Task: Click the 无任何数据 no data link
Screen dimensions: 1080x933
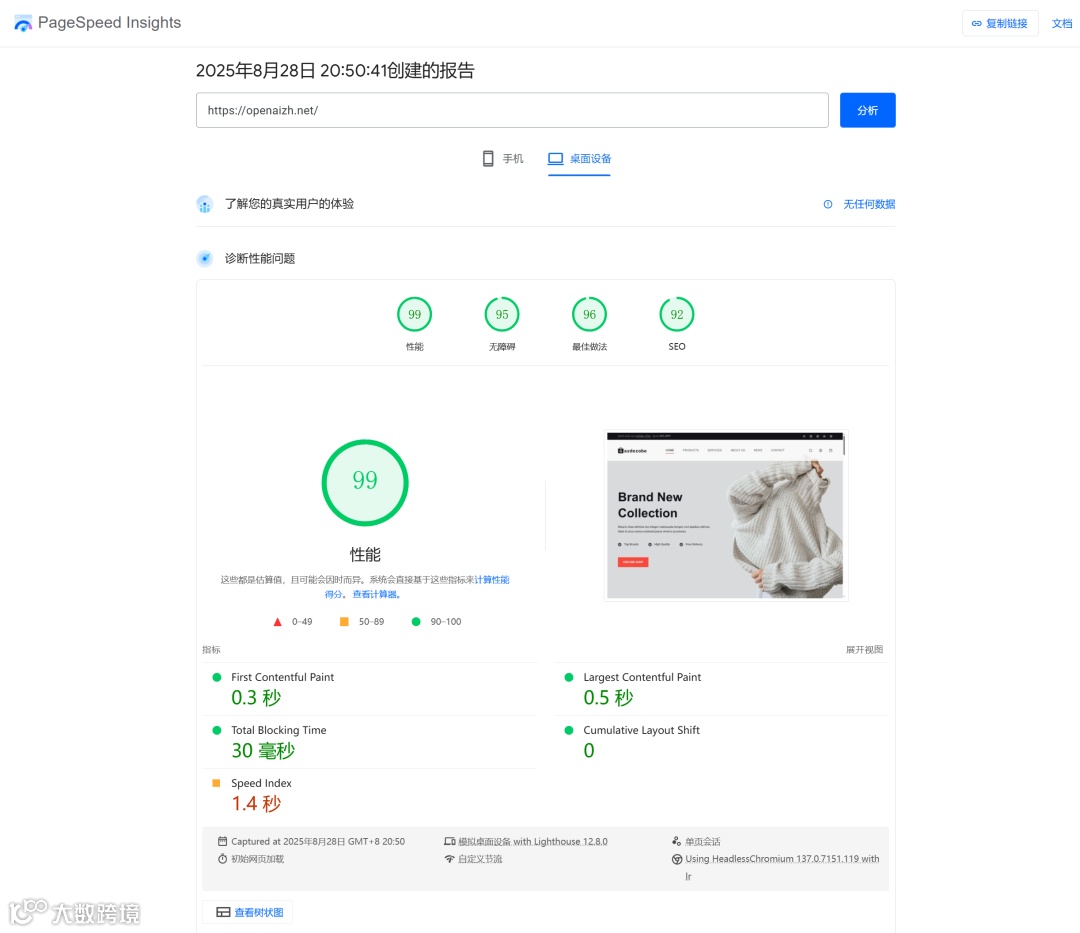Action: point(869,205)
